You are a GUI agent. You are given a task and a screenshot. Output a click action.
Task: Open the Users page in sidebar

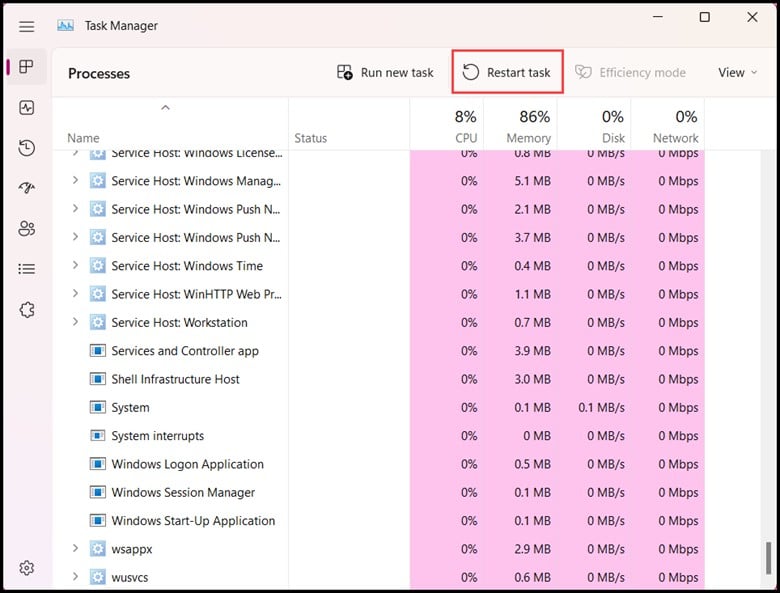tap(26, 228)
